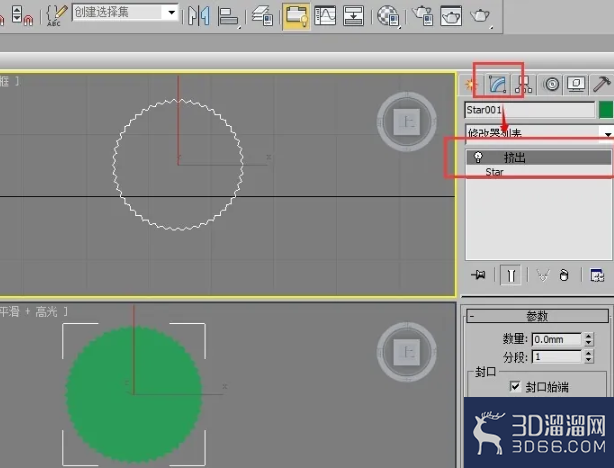This screenshot has height=468, width=614.
Task: Switch to the Hierarchy panel tab
Action: (524, 84)
